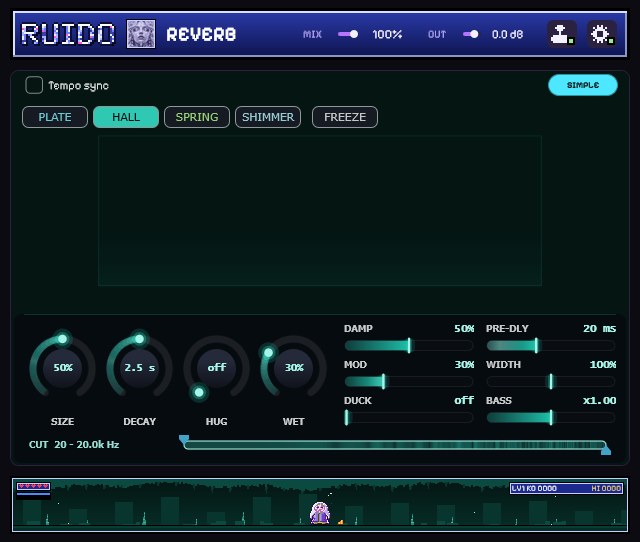Toggle the SIMPLE mode button

(x=583, y=85)
